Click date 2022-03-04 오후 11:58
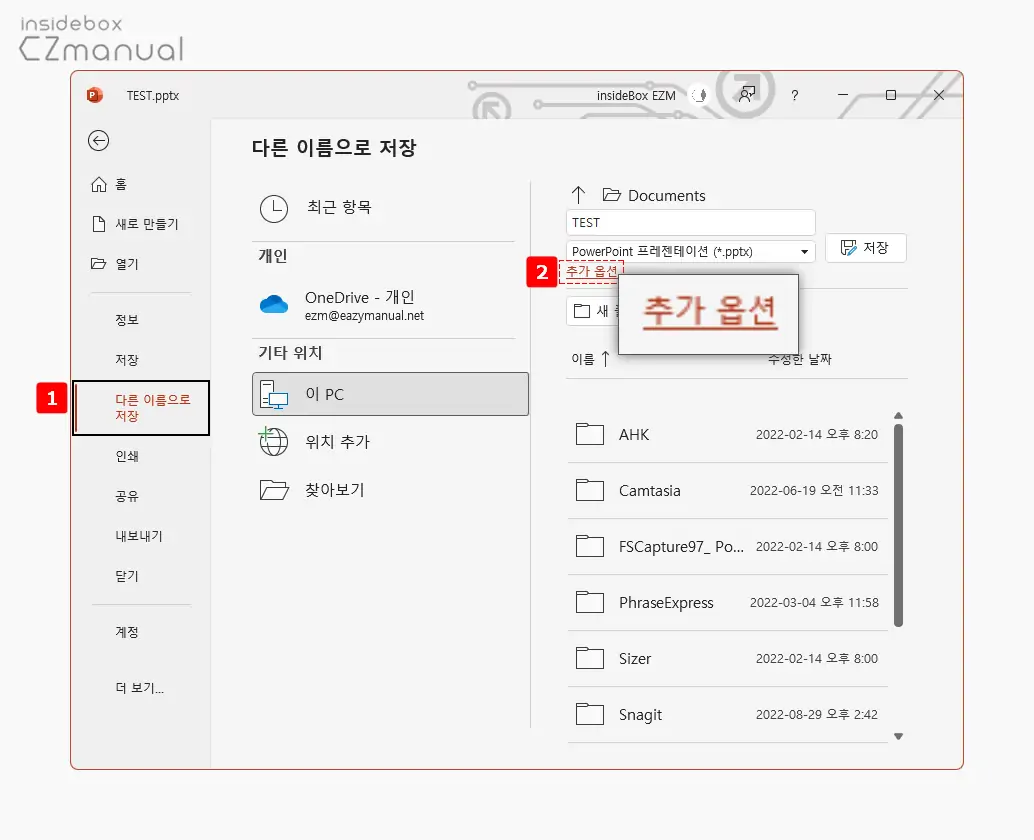 tap(814, 603)
